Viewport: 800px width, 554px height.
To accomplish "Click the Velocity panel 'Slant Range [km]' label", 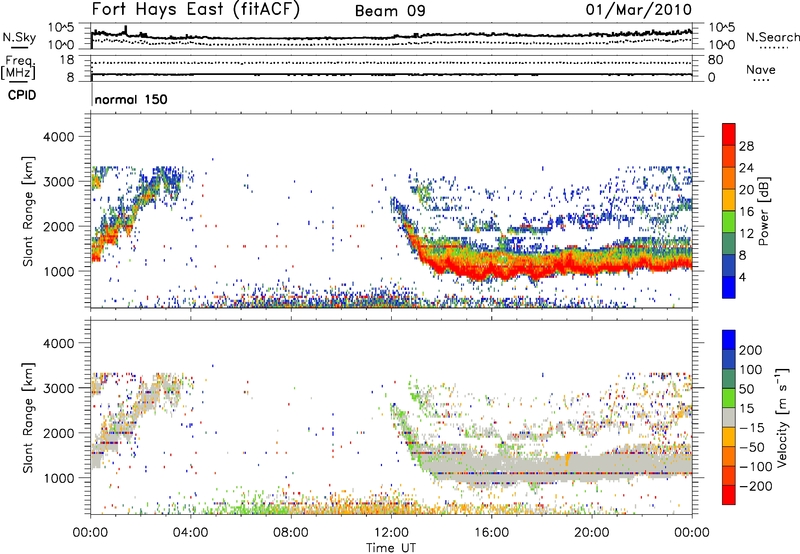I will tap(28, 417).
